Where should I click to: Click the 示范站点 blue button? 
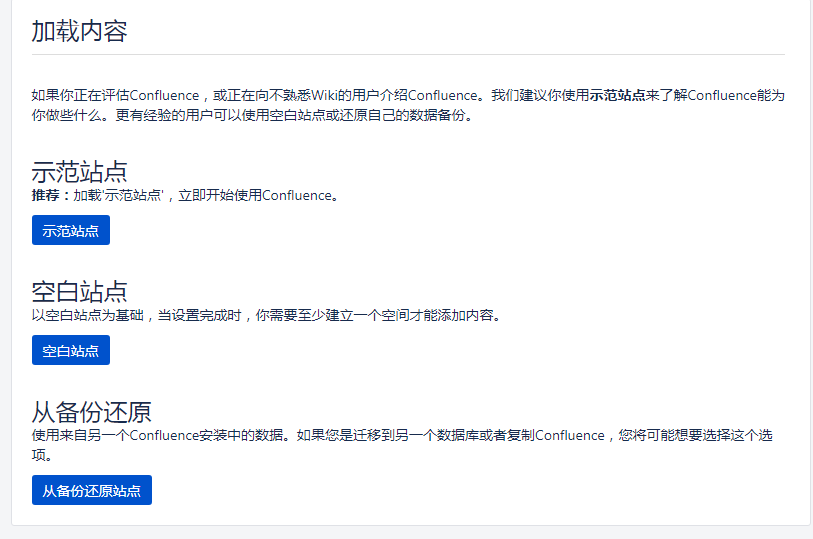pyautogui.click(x=71, y=230)
